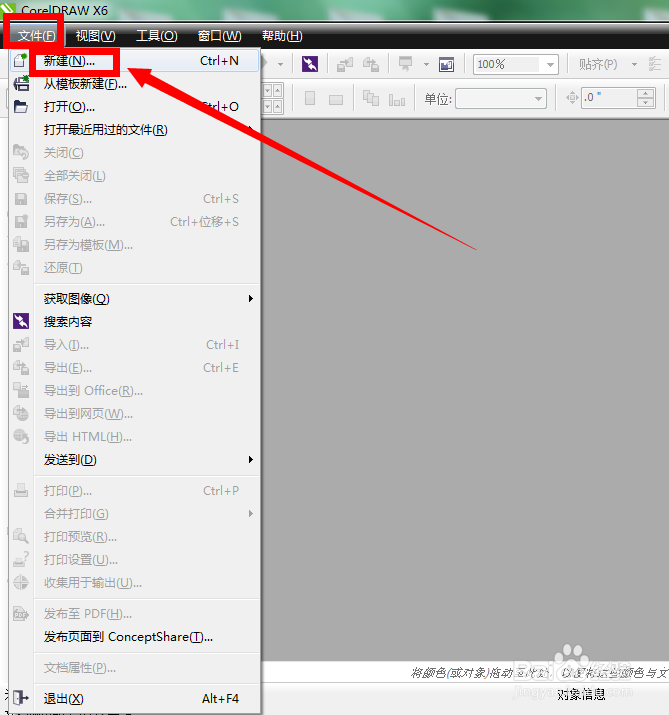Image resolution: width=669 pixels, height=715 pixels.
Task: Click the 贴齐(P) snap button
Action: coord(598,64)
